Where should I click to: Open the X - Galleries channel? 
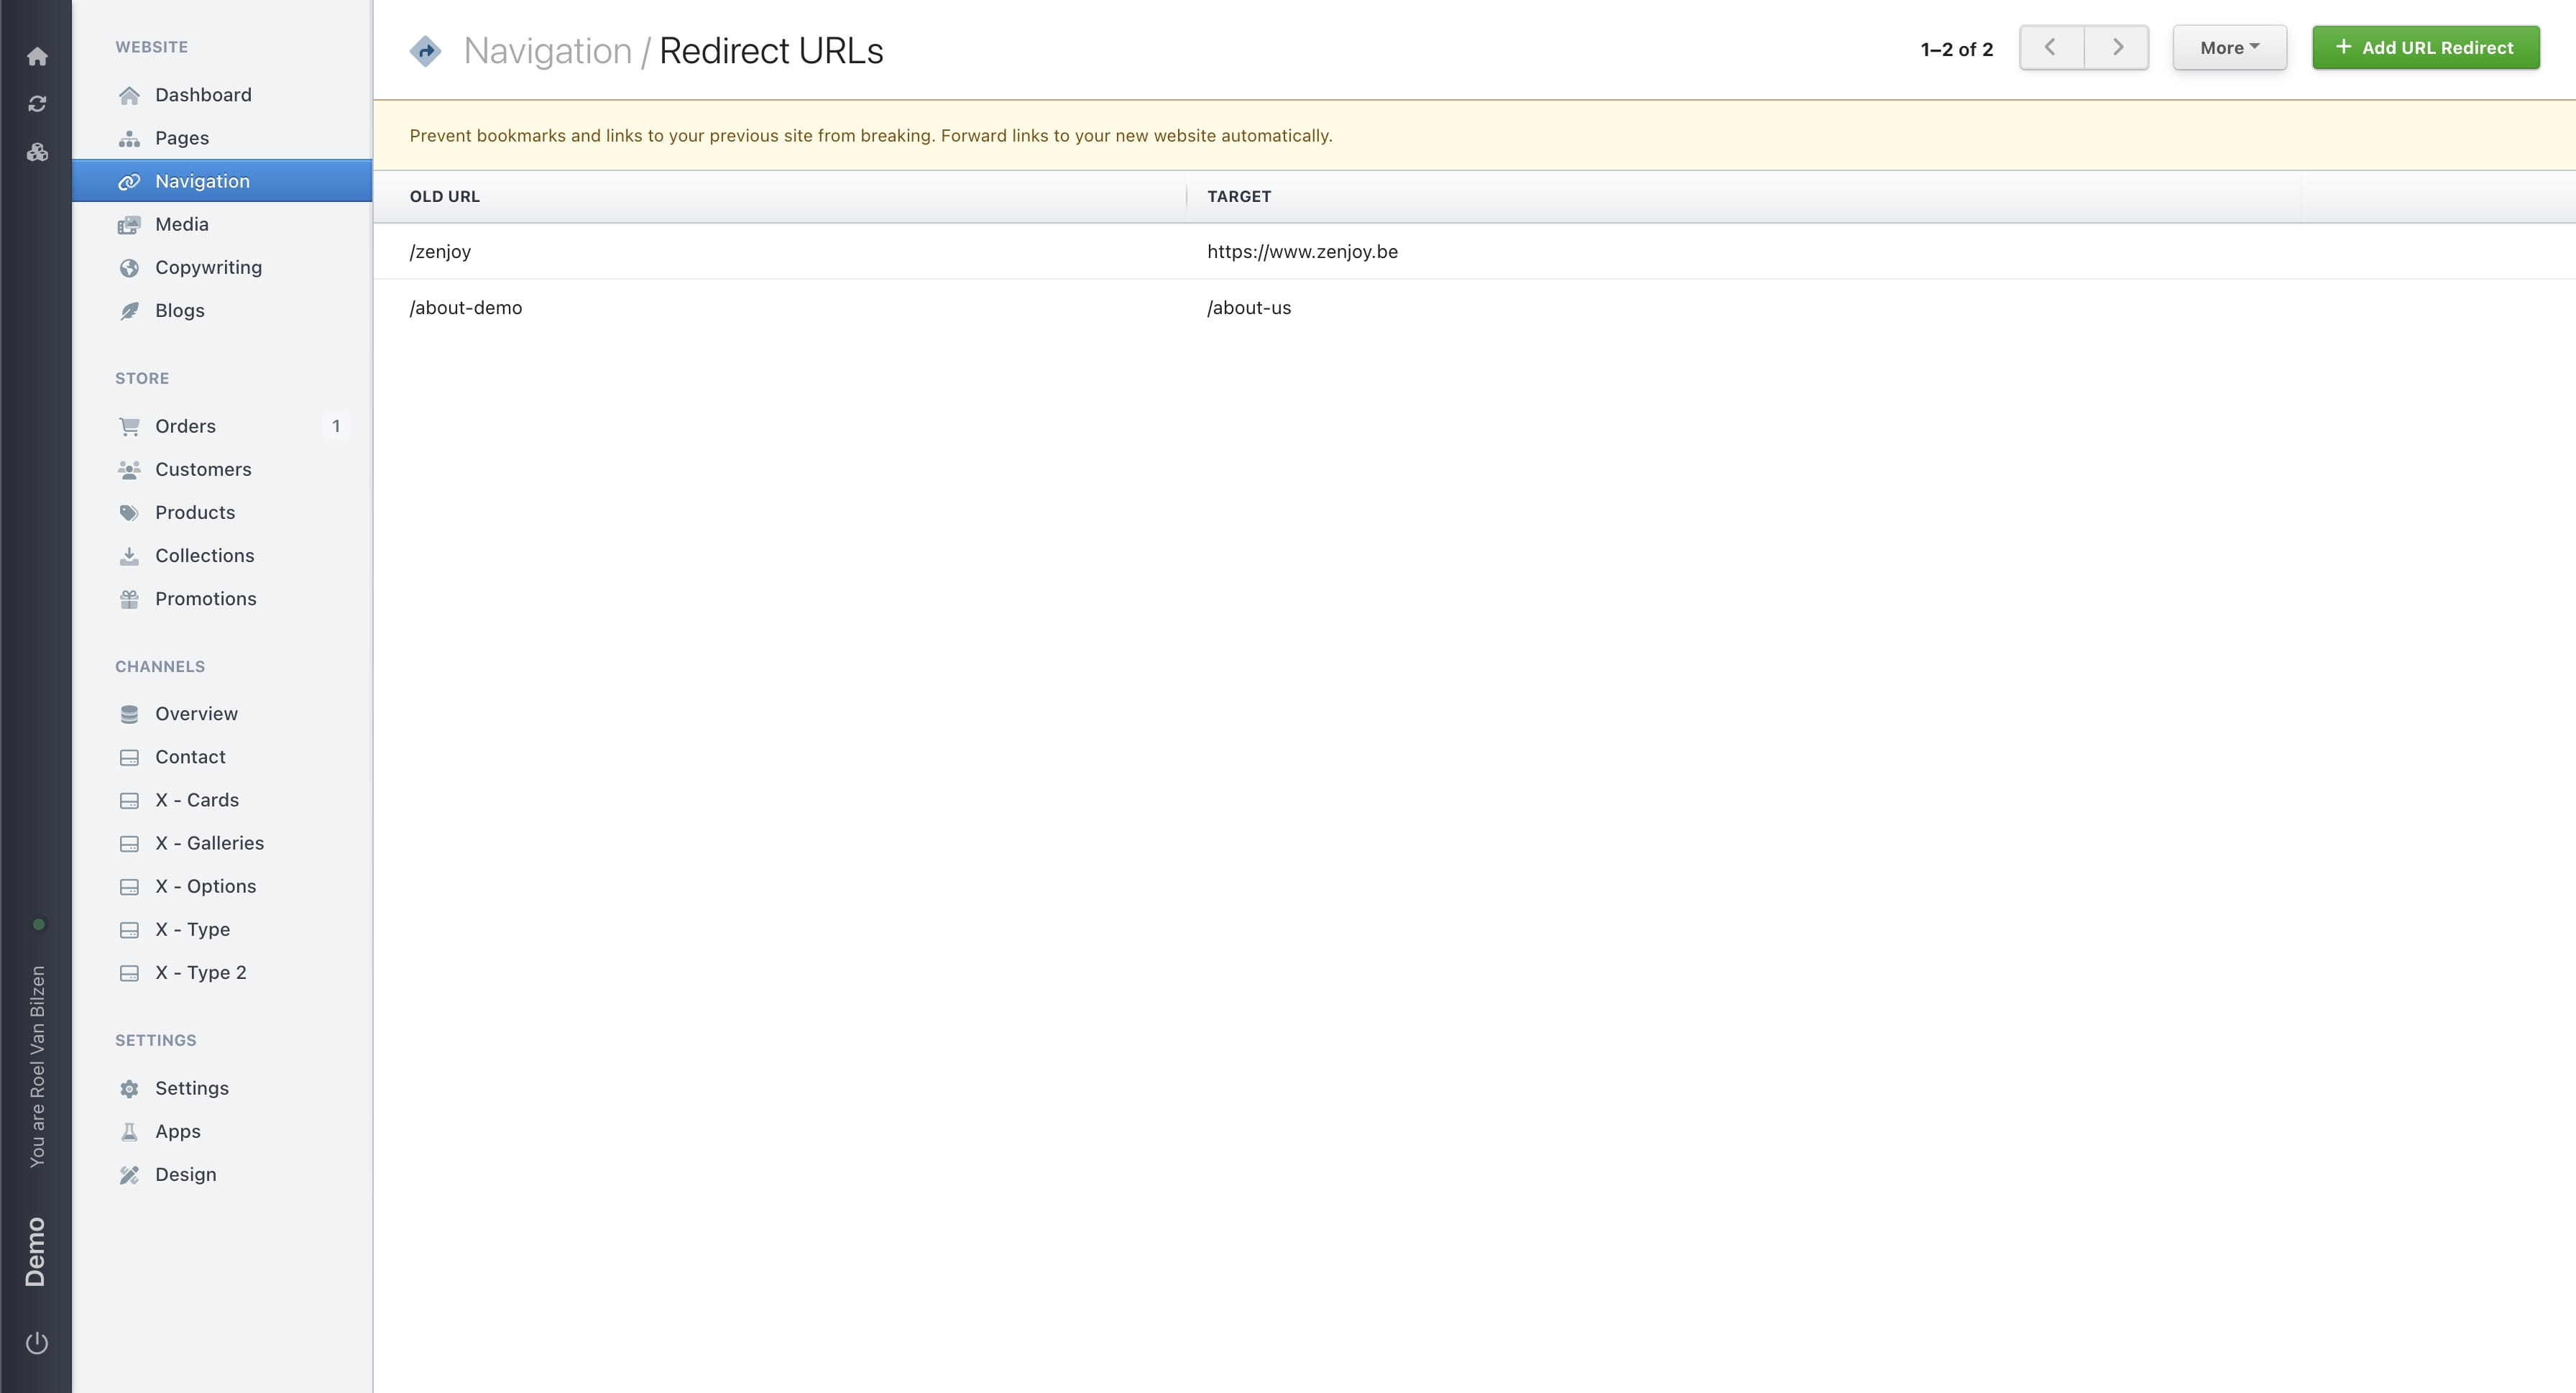tap(210, 843)
